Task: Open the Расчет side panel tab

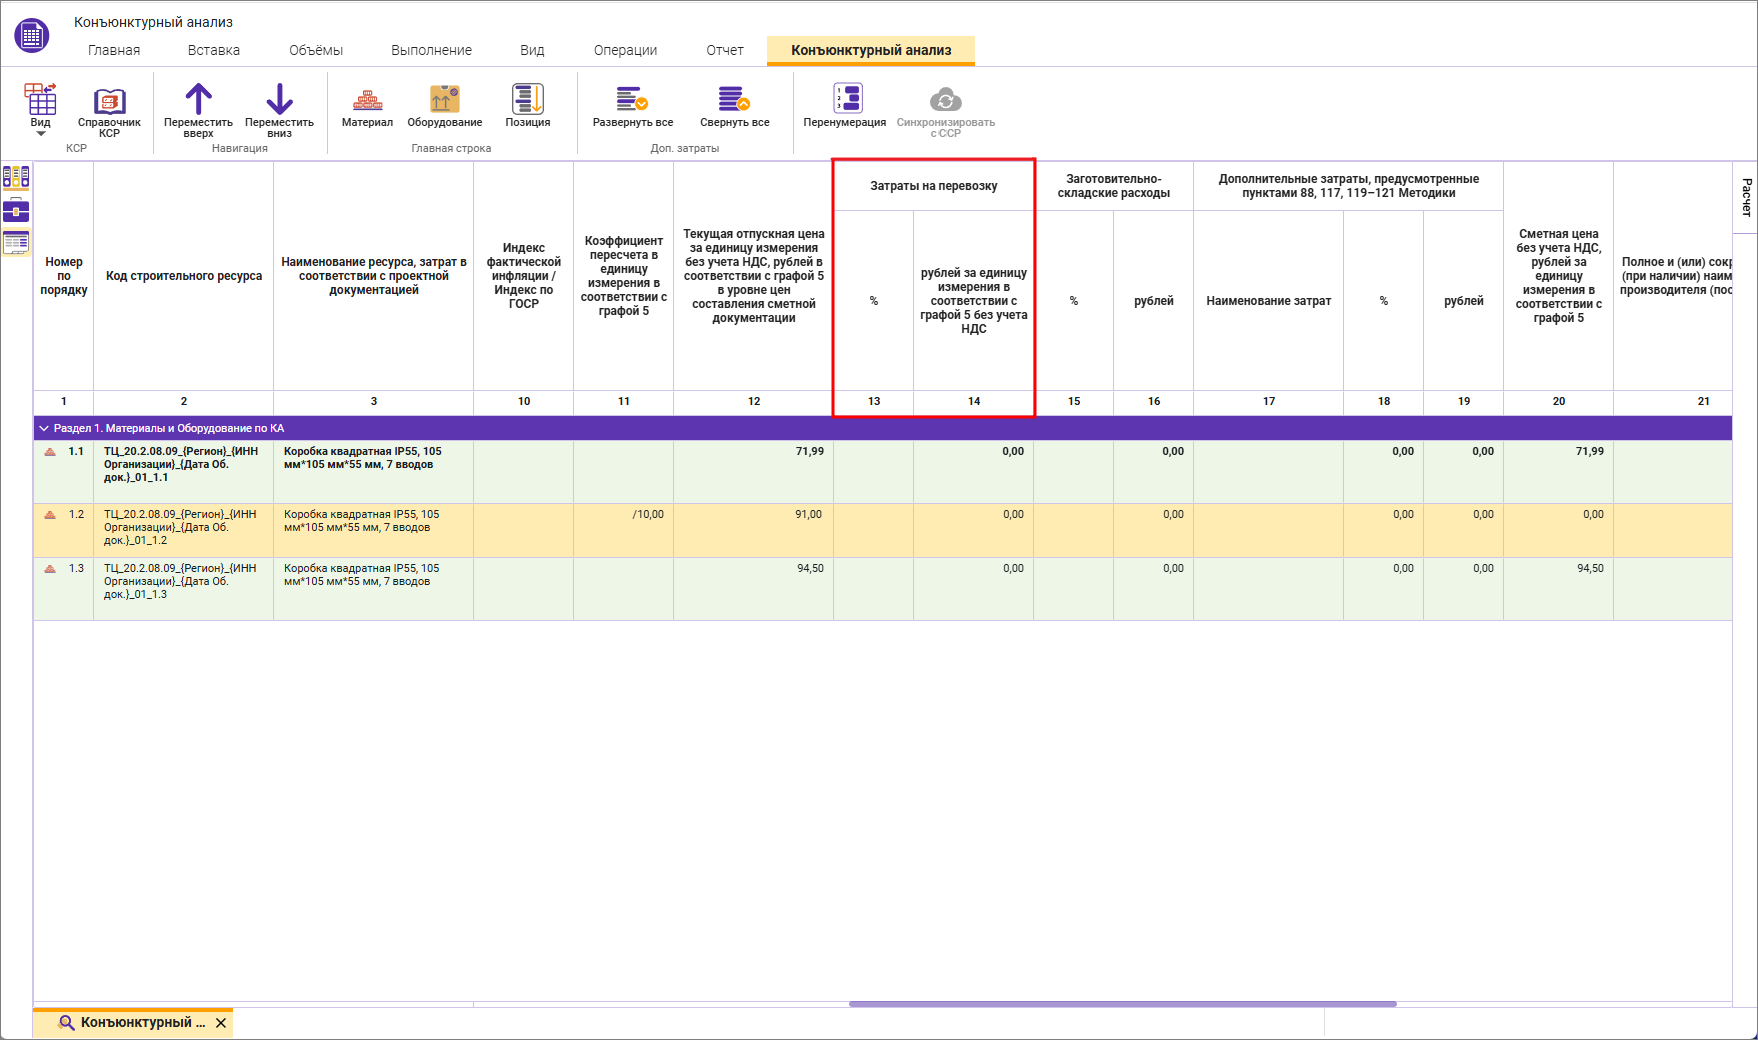Action: click(1746, 197)
